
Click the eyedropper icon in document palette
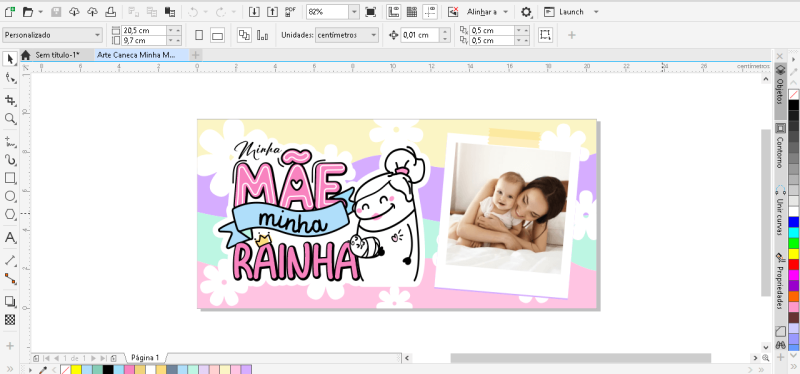pyautogui.click(x=44, y=369)
